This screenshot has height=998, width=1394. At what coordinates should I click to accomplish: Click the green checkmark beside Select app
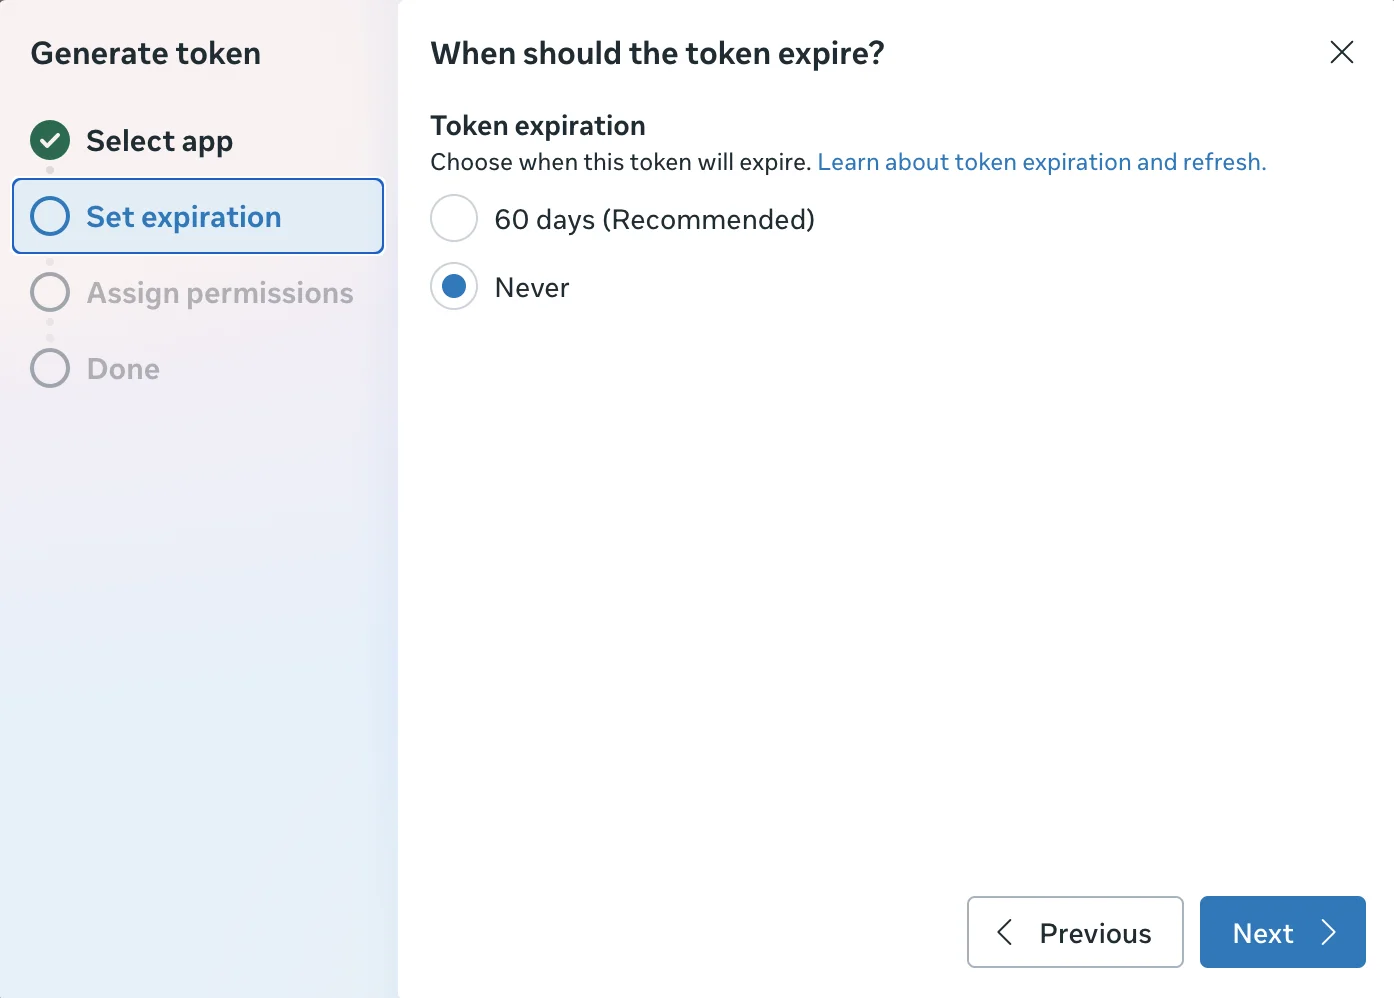coord(49,140)
